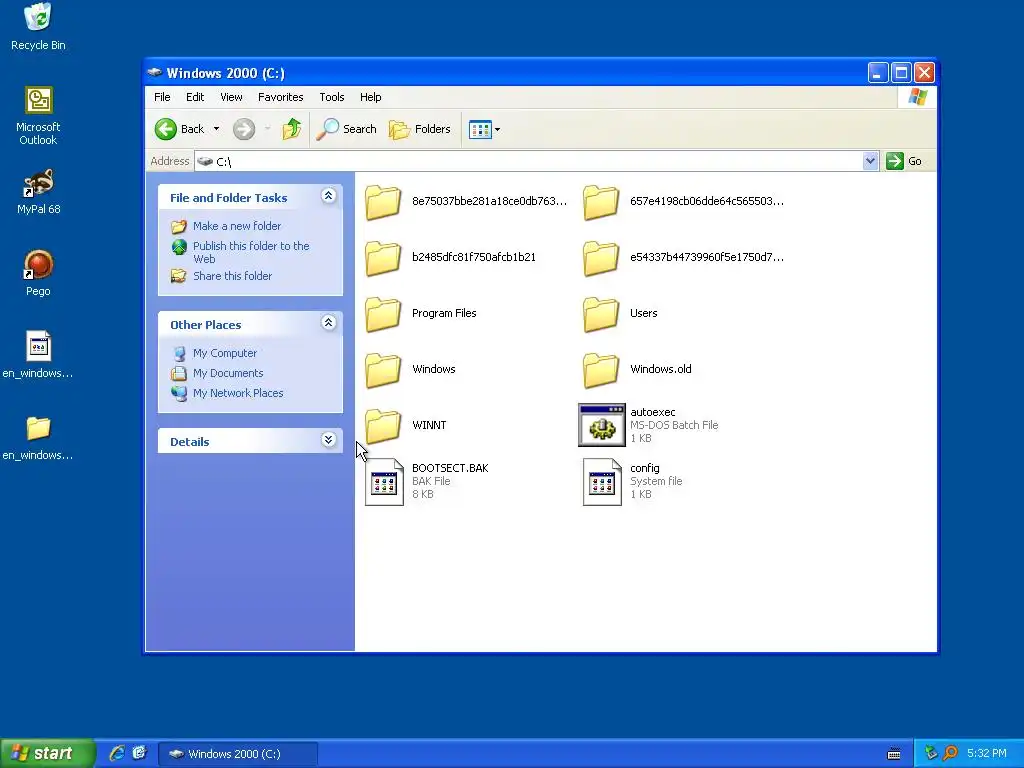Select the Pego desktop shortcut
The image size is (1024, 768).
(x=39, y=274)
